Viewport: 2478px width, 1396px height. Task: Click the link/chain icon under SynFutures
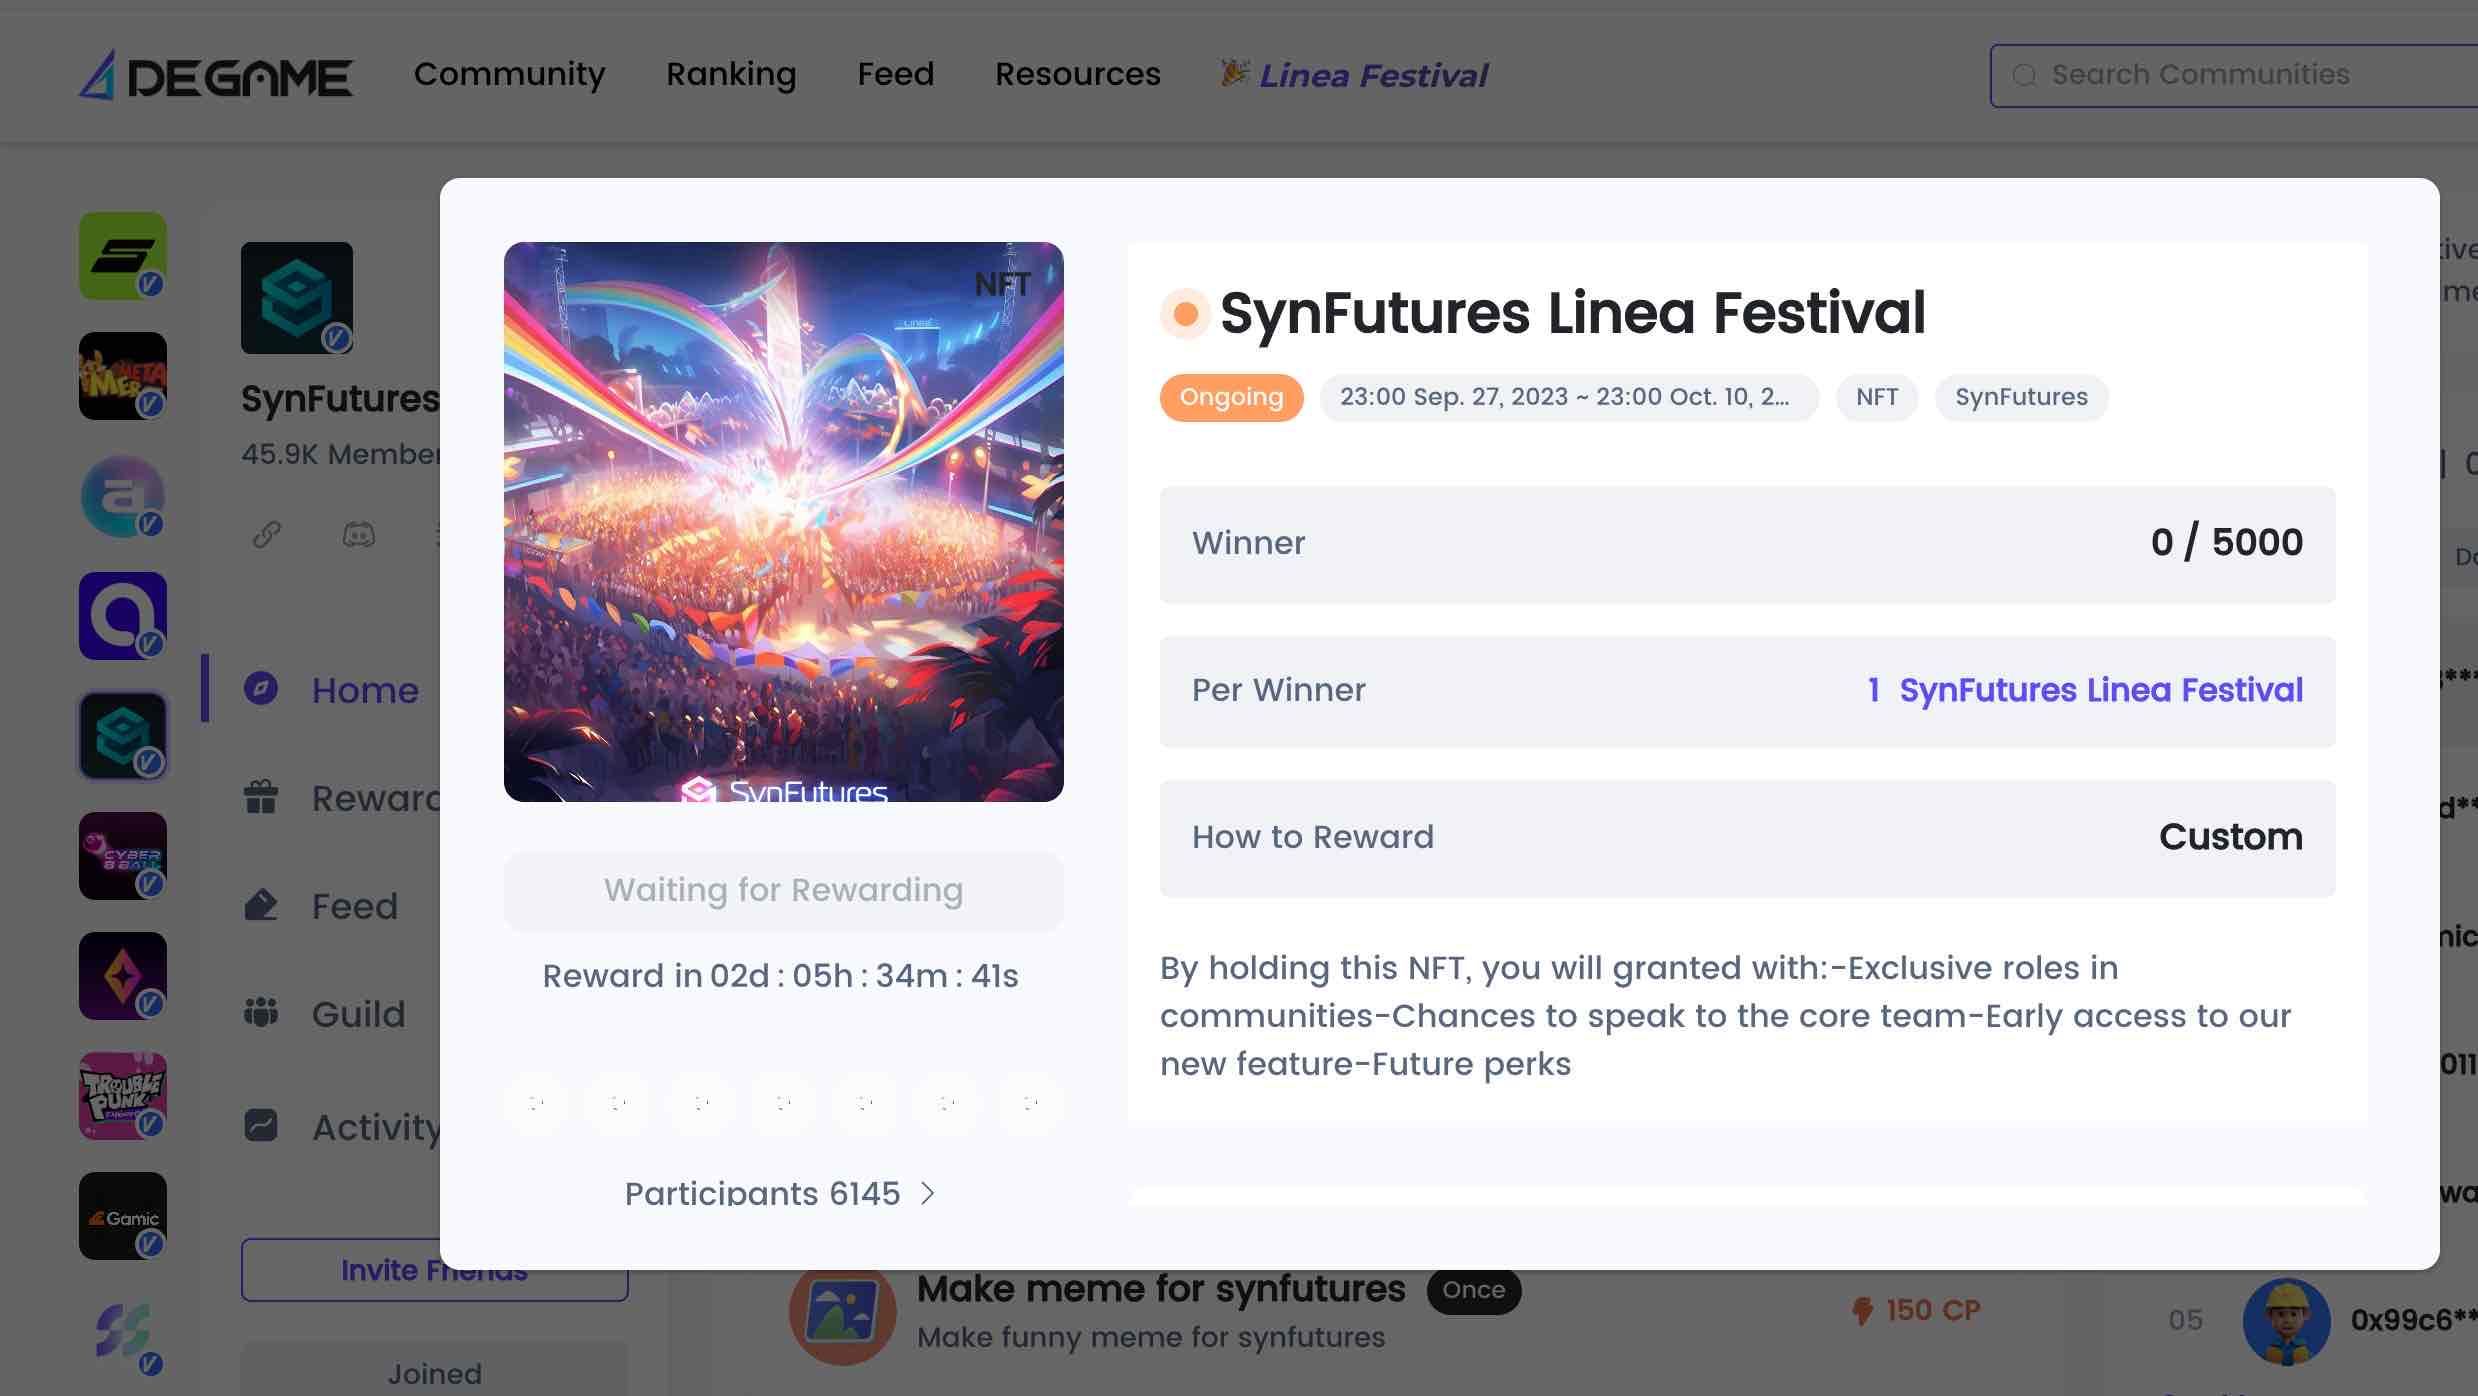[267, 533]
